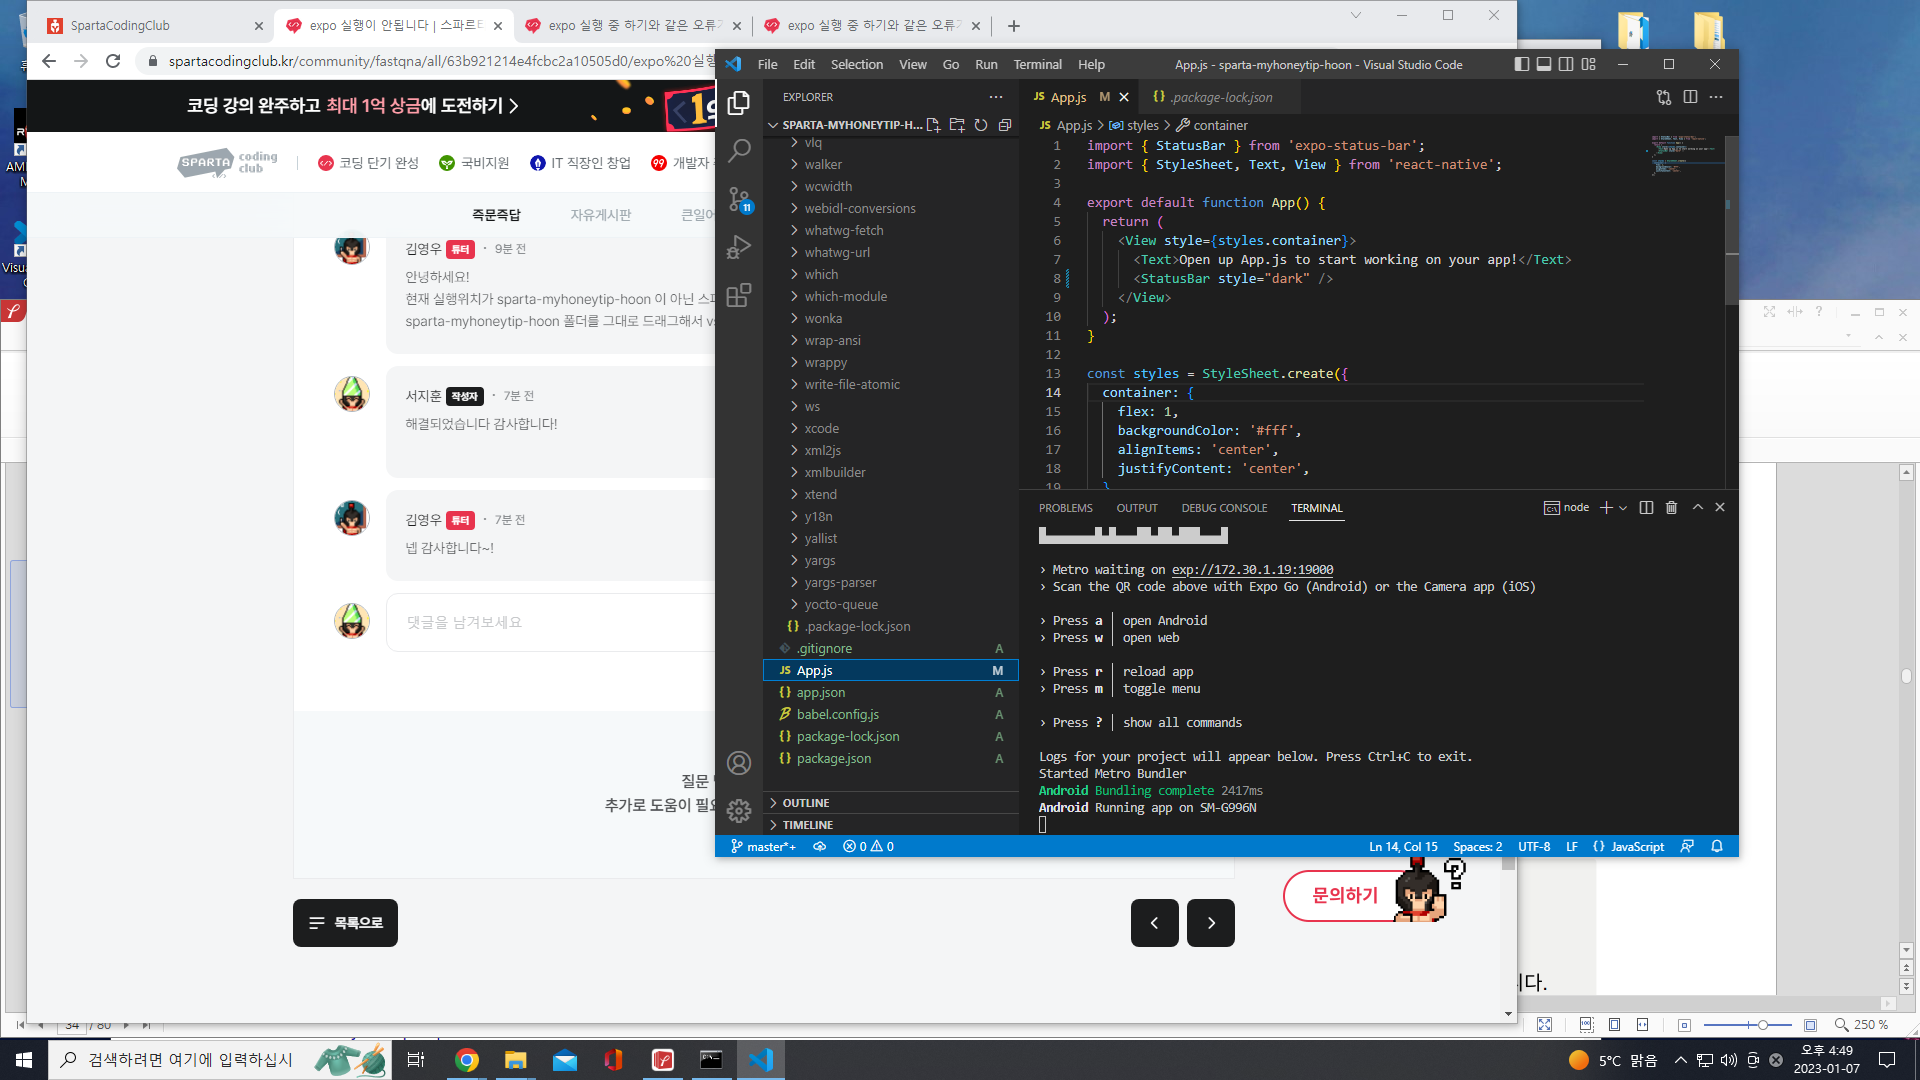Expand the TIMELINE section in Explorer
1920x1080 pixels.
890,825
